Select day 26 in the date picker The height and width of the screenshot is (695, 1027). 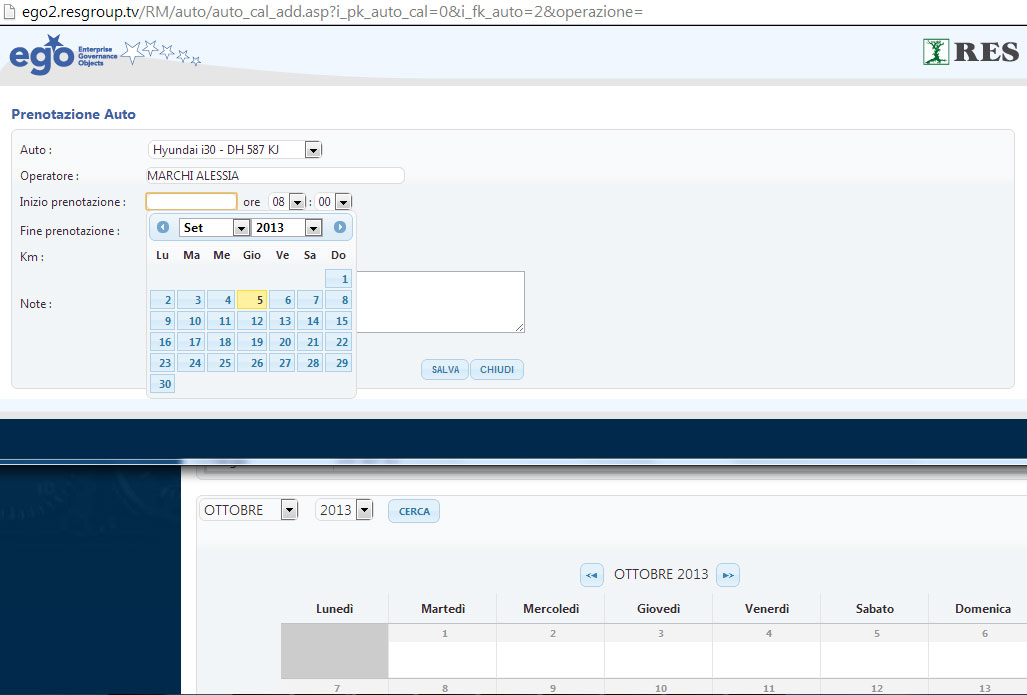[252, 362]
